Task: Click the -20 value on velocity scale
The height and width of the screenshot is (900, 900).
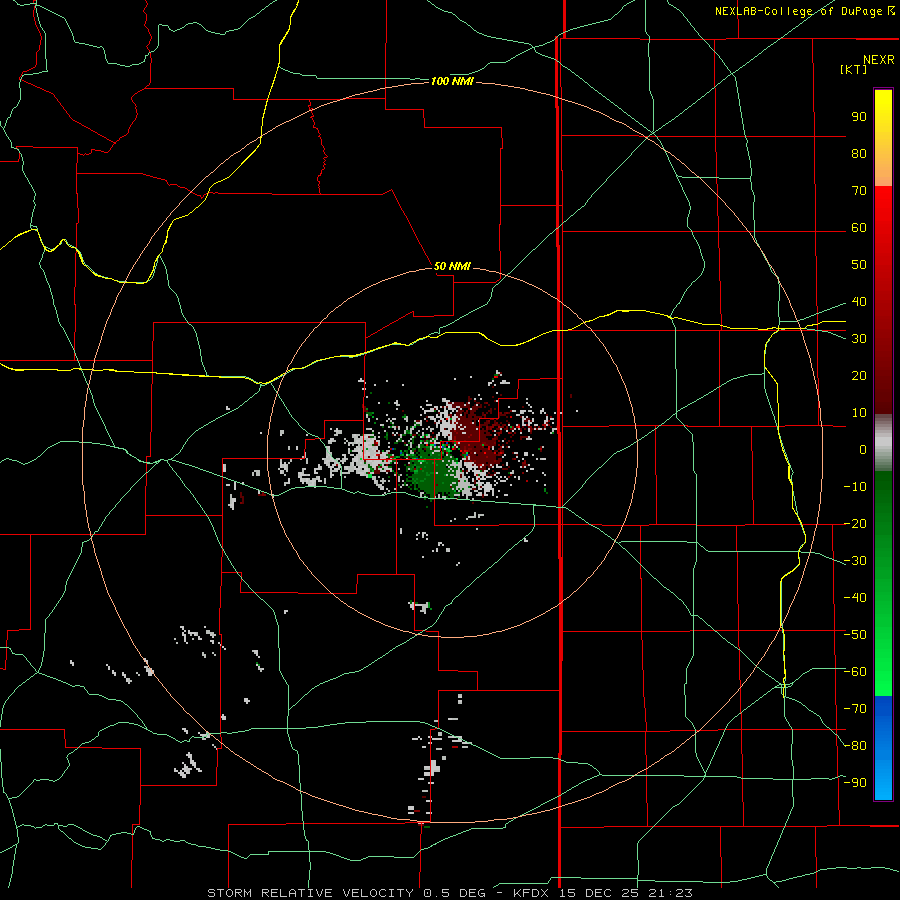Action: point(855,523)
